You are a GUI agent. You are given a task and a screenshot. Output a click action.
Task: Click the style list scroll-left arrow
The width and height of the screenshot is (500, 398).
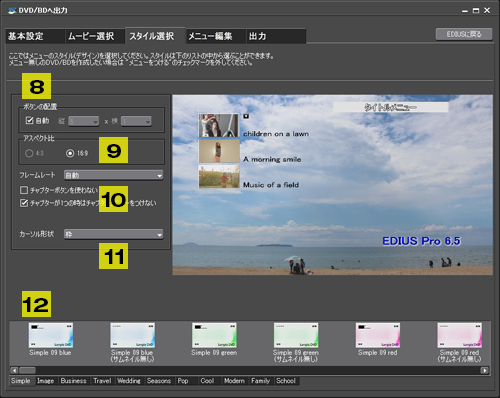click(14, 370)
